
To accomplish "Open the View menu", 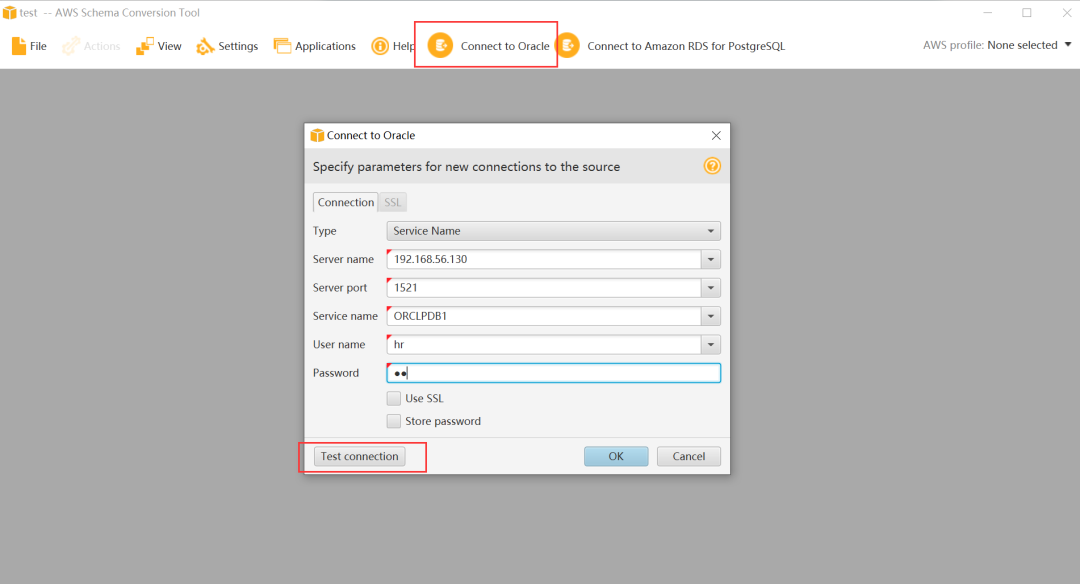I will [x=159, y=46].
